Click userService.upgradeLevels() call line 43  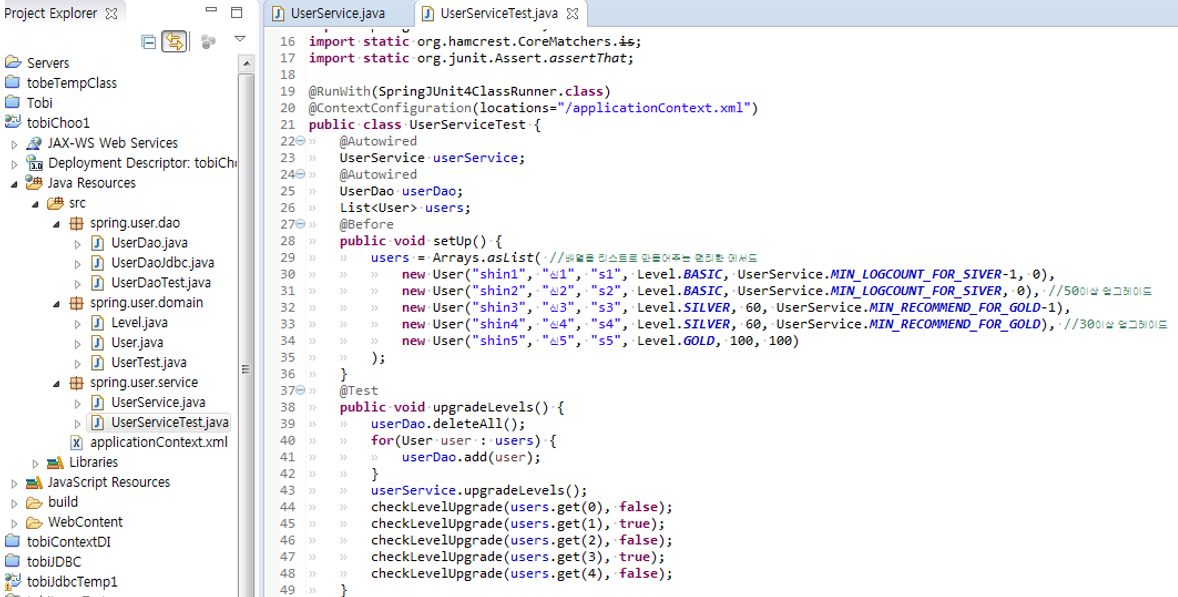[479, 490]
